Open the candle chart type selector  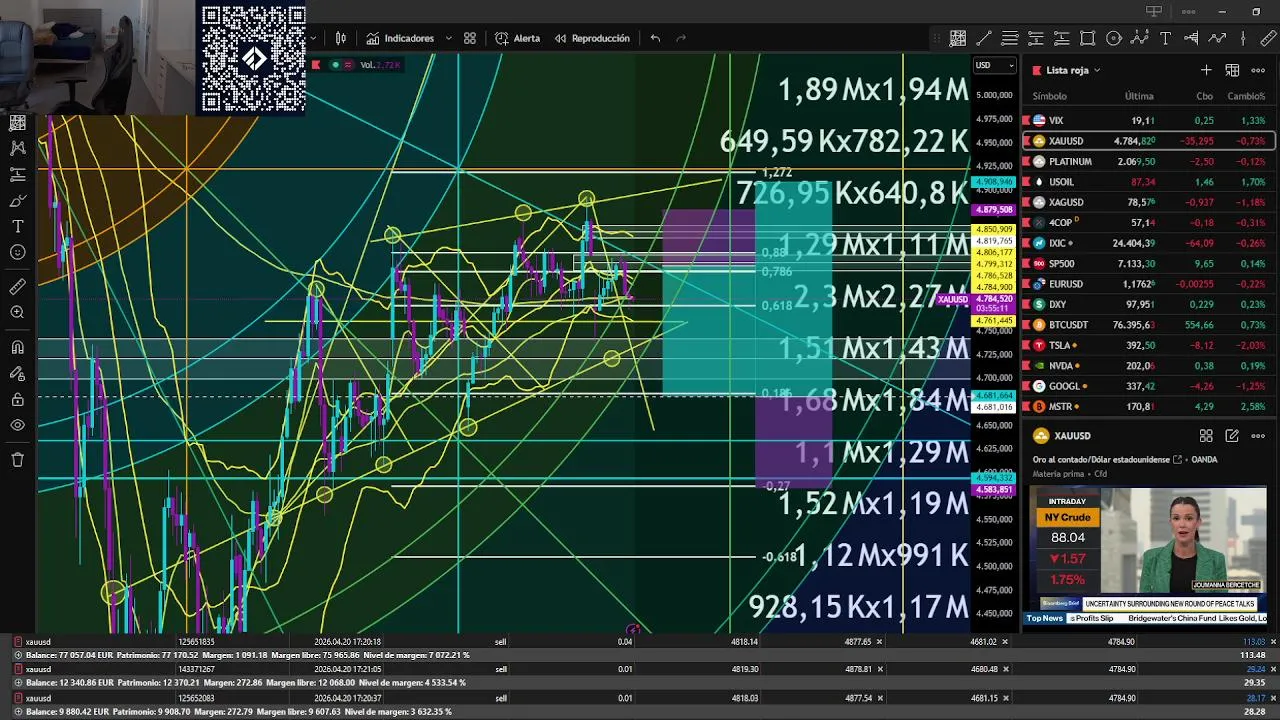click(x=341, y=38)
